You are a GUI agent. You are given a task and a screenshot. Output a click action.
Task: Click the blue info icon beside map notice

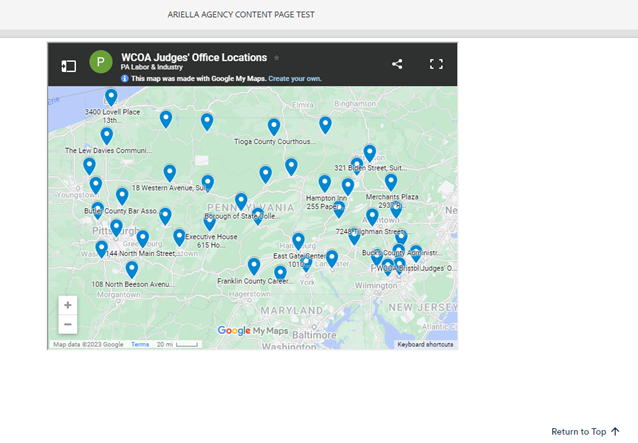[125, 79]
